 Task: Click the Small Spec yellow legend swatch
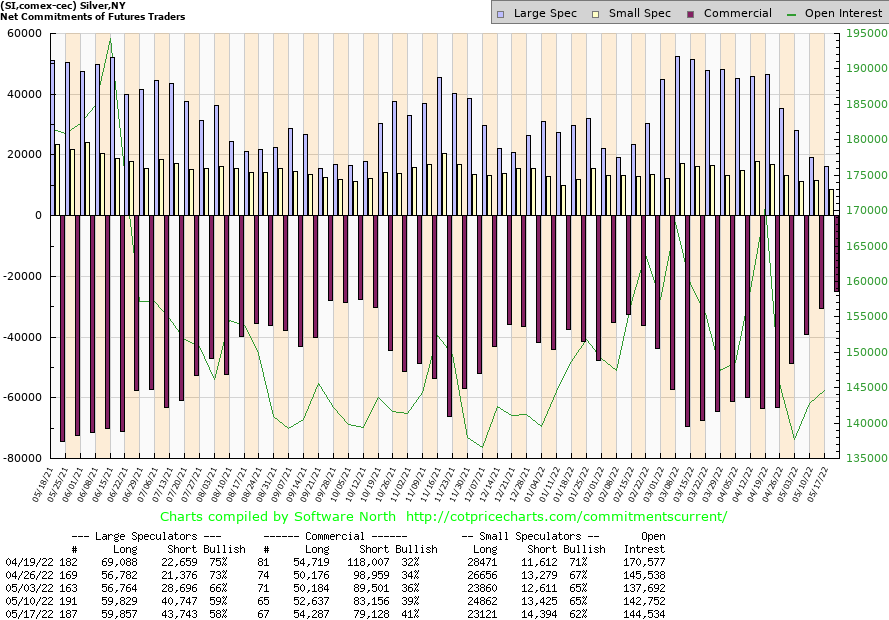tap(597, 14)
